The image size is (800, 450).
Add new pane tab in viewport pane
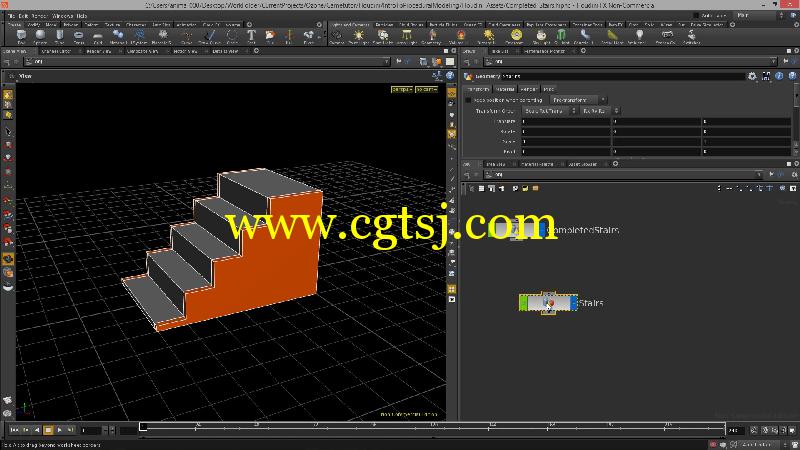point(256,51)
